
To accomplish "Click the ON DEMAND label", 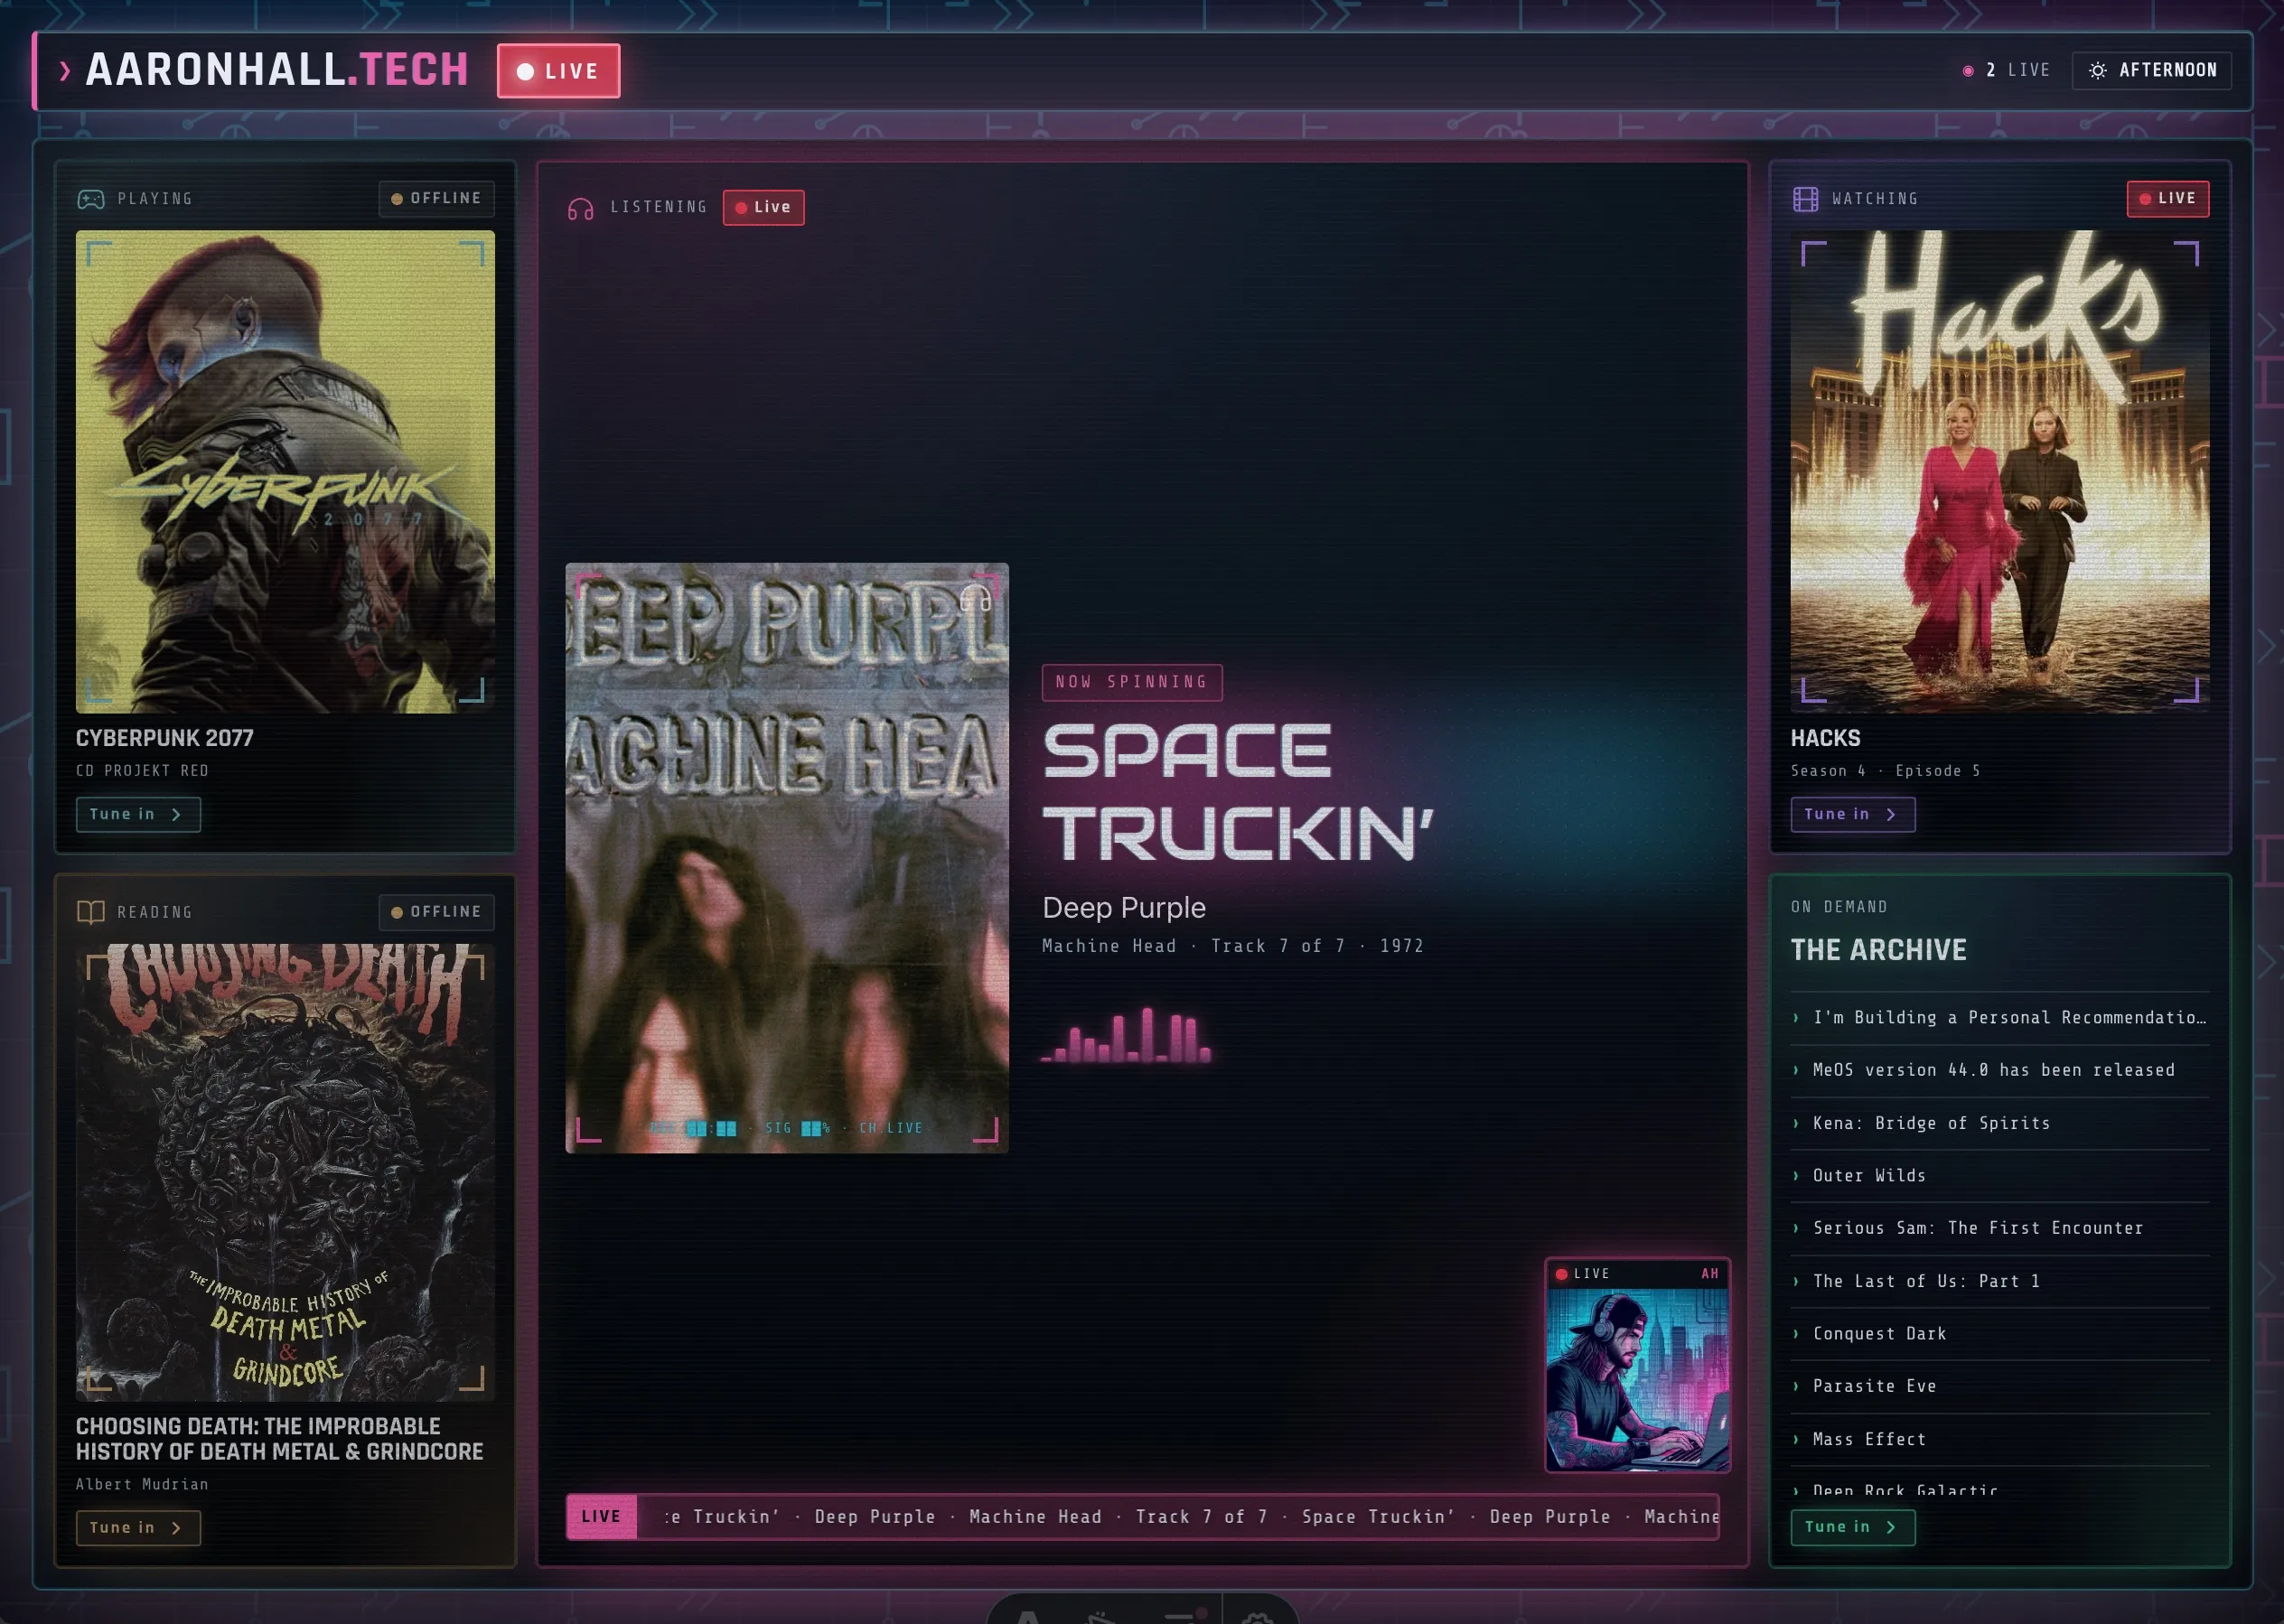I will point(1839,907).
